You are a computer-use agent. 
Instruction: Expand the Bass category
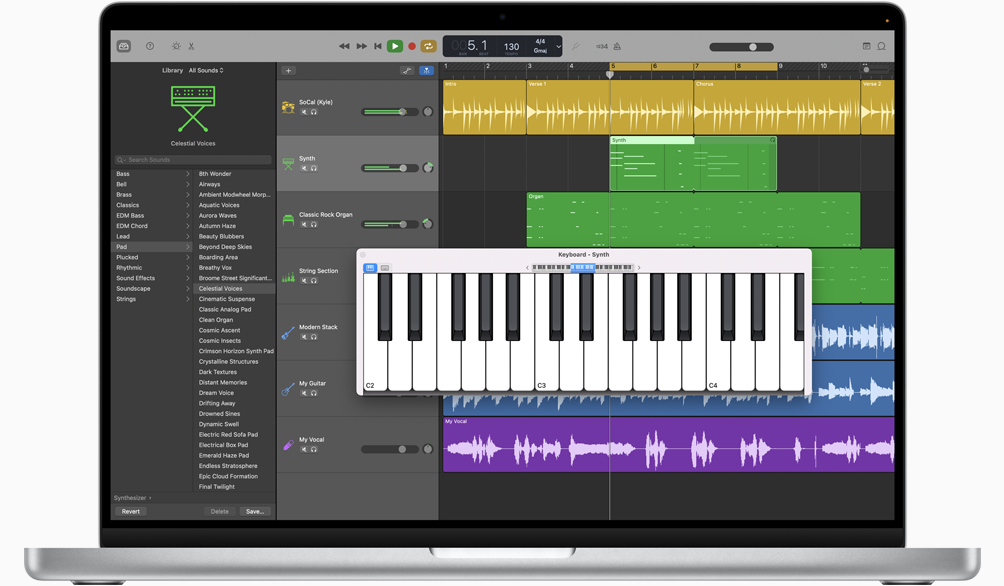click(x=188, y=174)
